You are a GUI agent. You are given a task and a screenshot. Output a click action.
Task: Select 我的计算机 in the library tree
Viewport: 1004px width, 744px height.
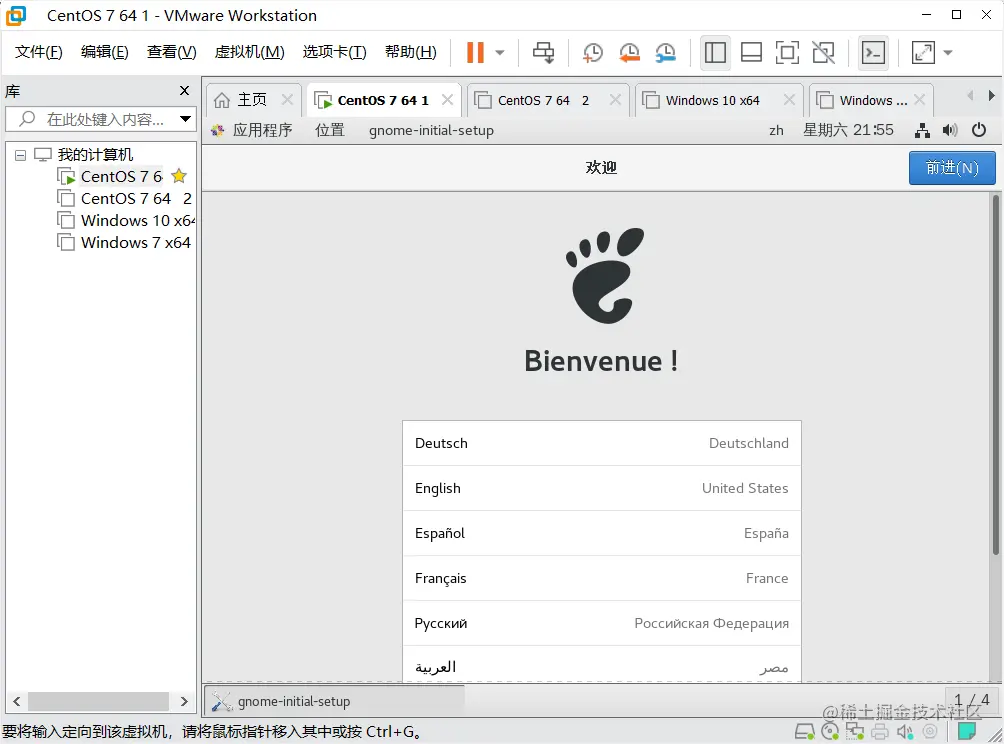(95, 155)
